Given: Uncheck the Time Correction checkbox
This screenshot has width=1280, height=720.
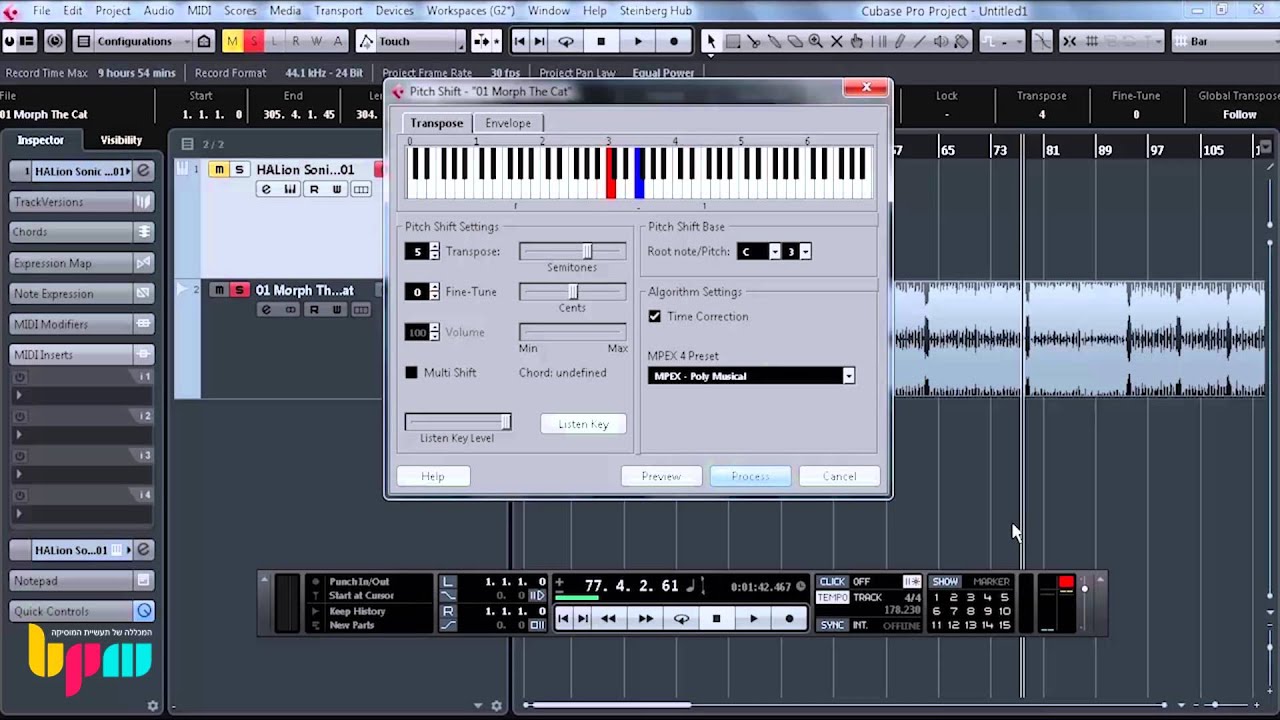Looking at the screenshot, I should coord(654,316).
